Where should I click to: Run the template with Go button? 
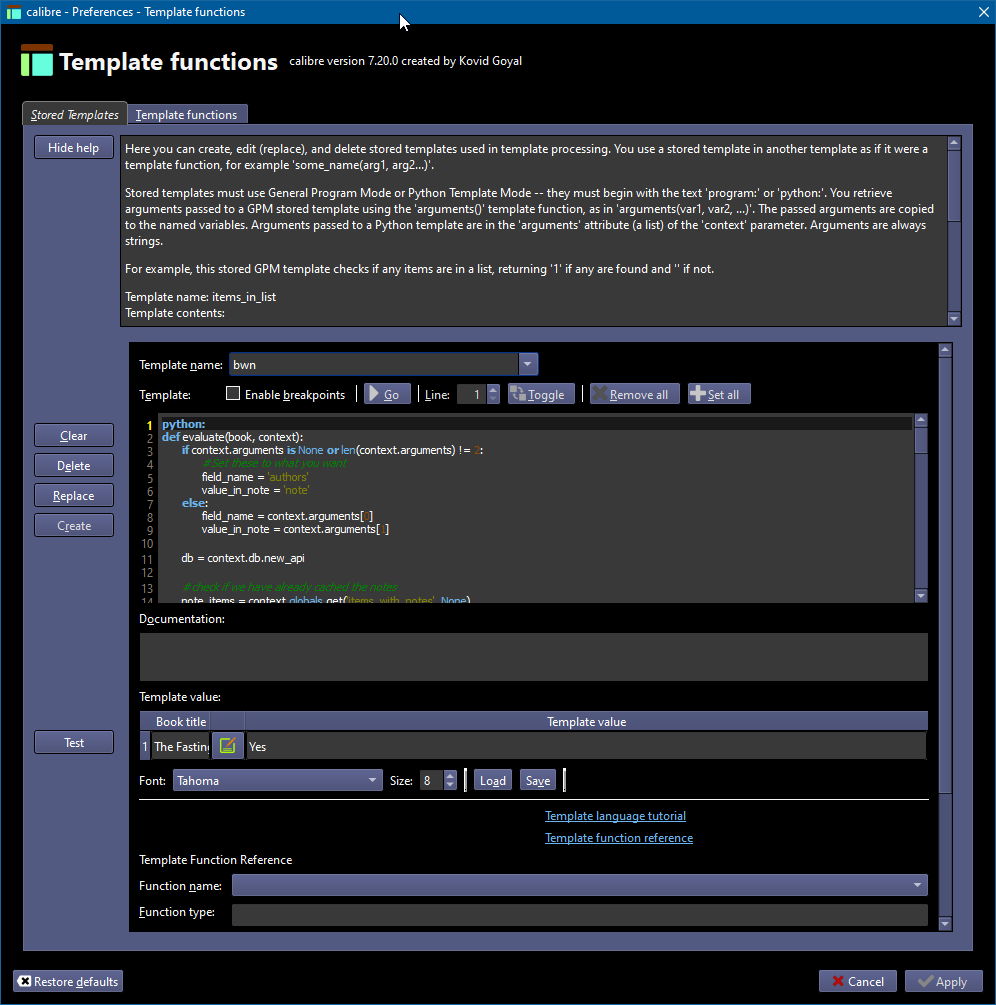pyautogui.click(x=387, y=394)
